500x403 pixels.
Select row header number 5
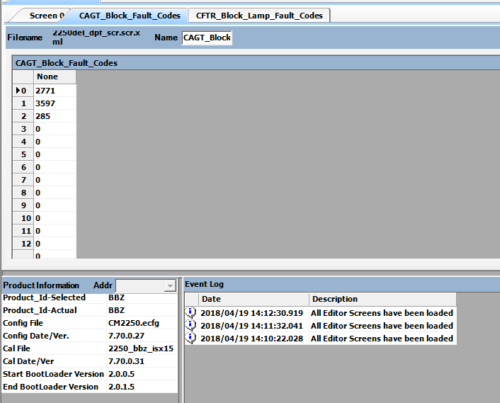pos(23,154)
